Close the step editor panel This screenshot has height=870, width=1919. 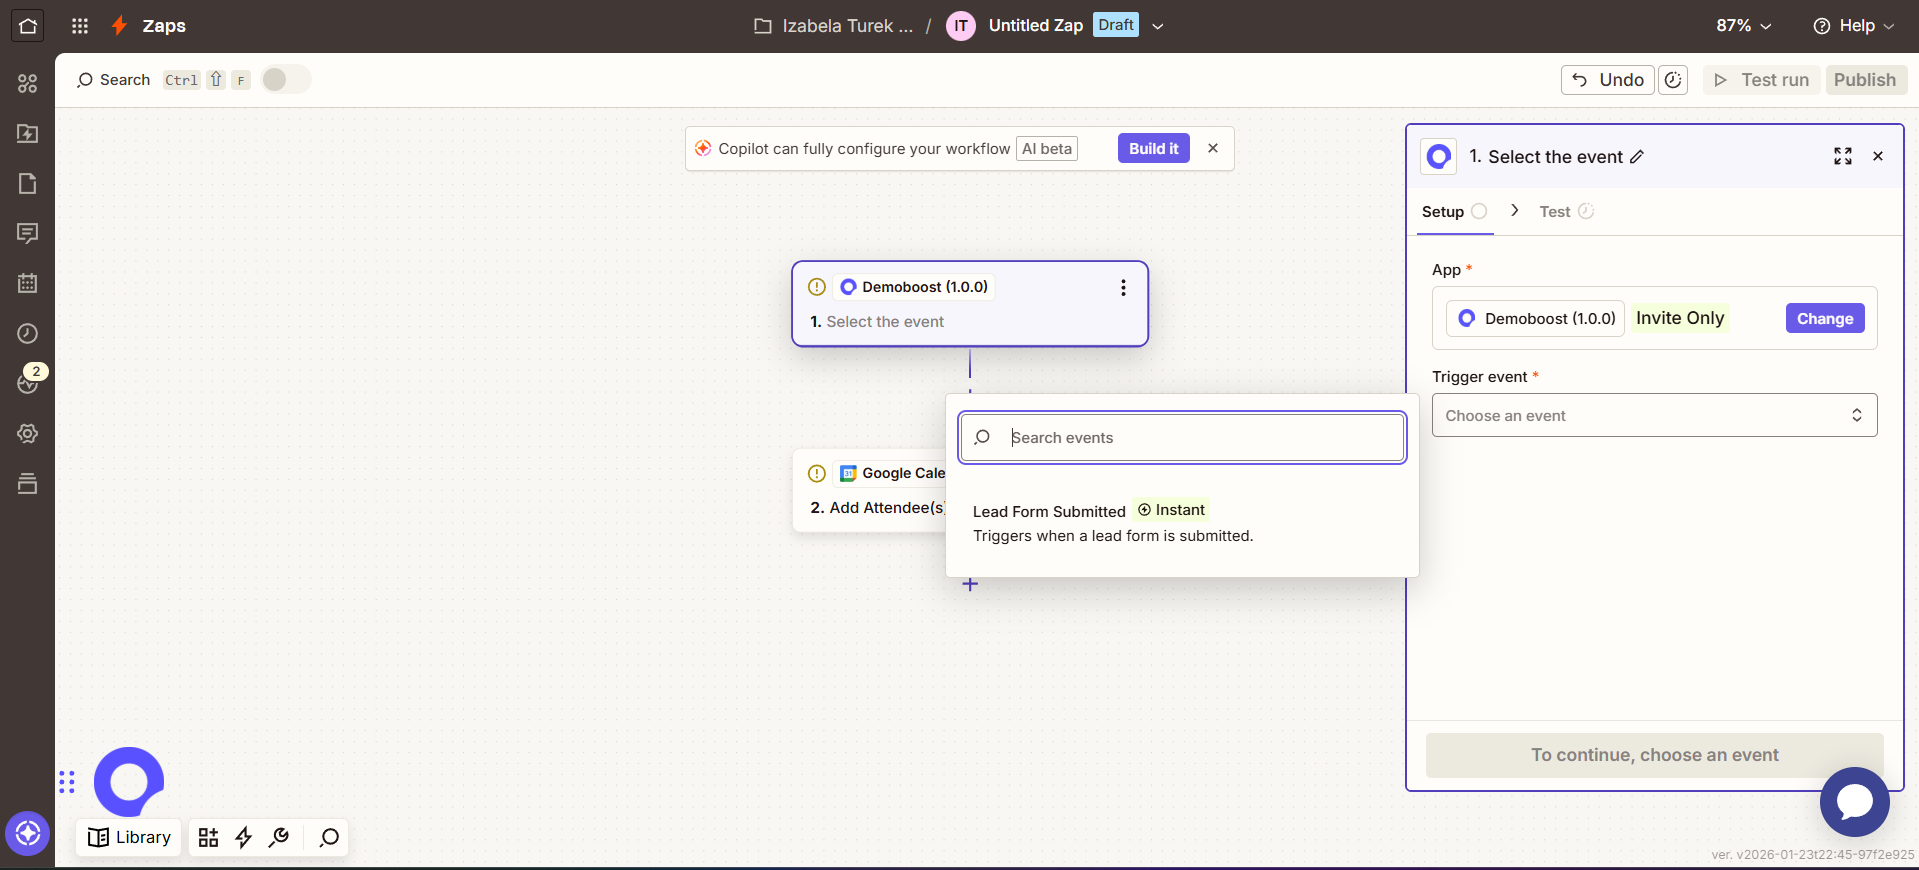pos(1878,156)
